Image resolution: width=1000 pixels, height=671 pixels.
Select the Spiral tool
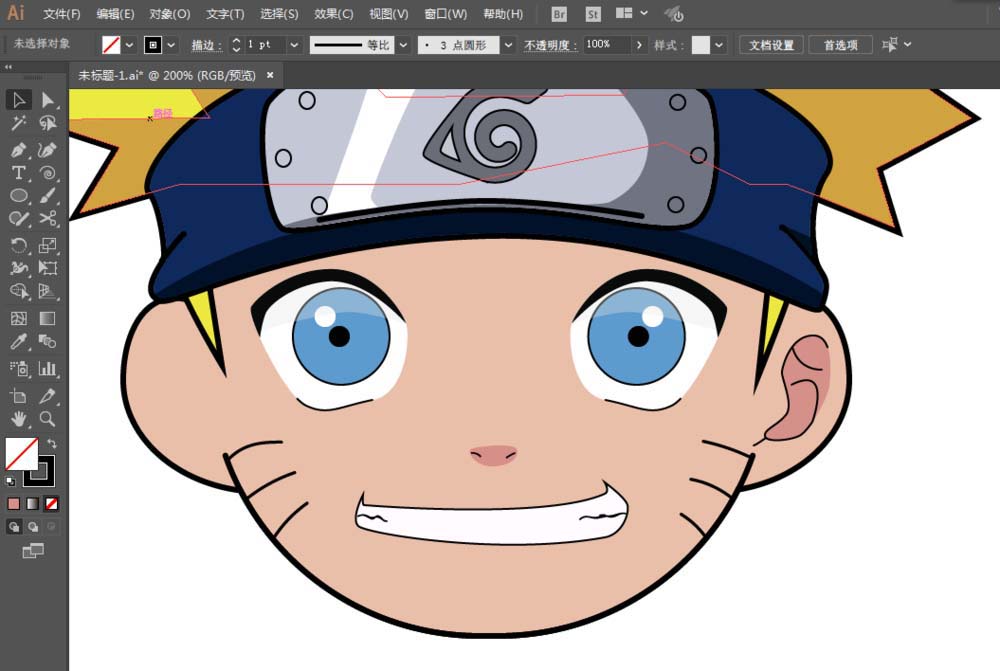(x=47, y=173)
